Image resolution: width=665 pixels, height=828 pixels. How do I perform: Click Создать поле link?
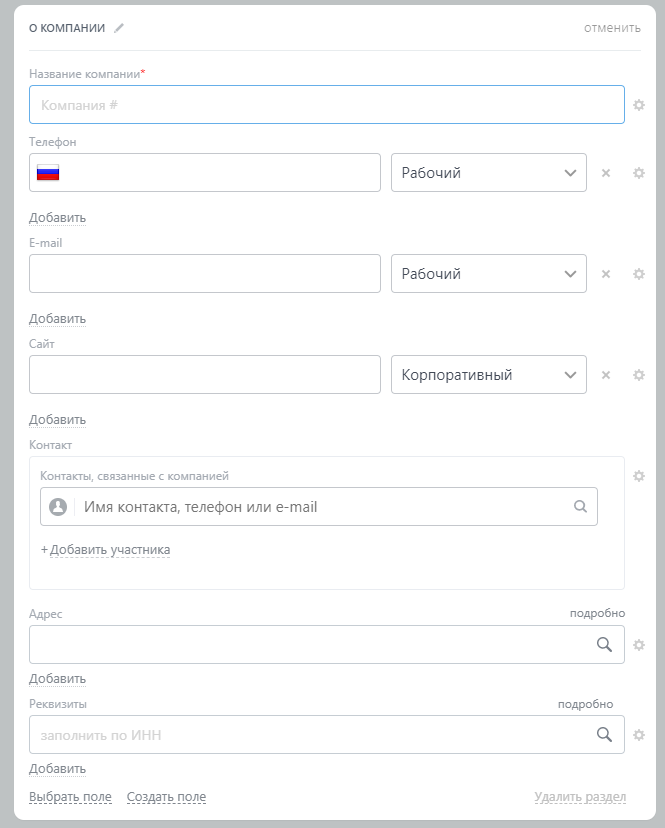tap(166, 797)
